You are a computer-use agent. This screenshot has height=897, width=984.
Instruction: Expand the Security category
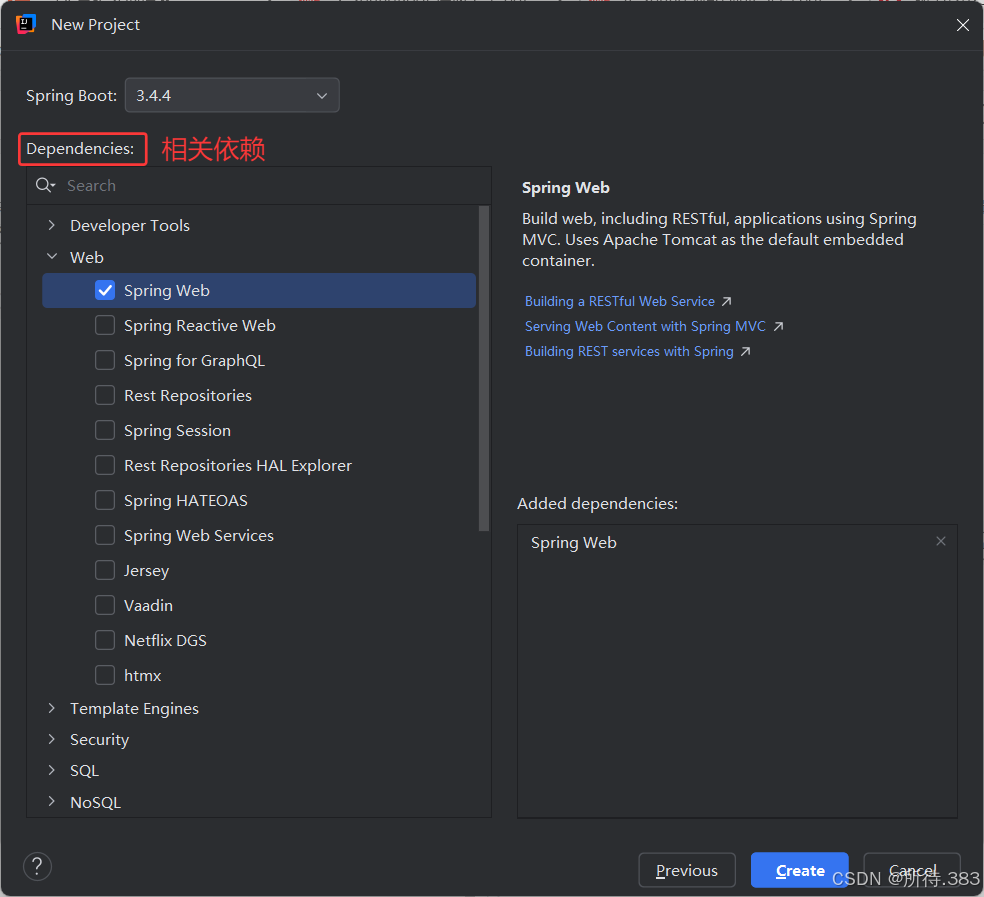51,739
